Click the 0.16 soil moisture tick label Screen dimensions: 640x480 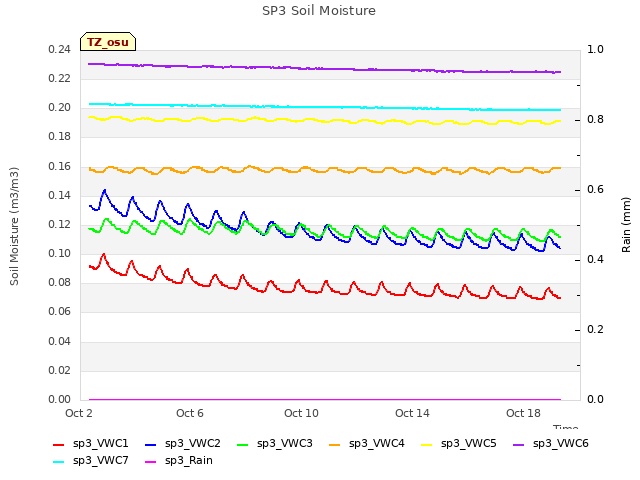[60, 166]
